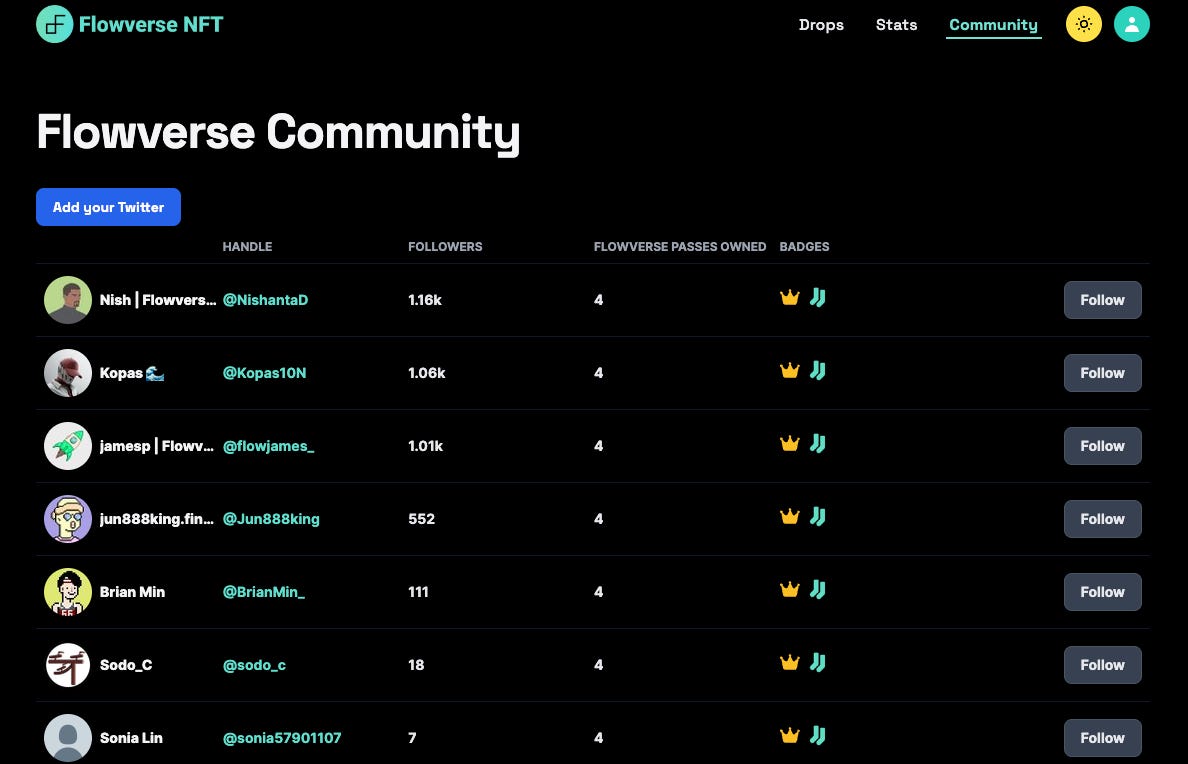1188x764 pixels.
Task: Click the green badge on Brian Min's row
Action: [x=818, y=589]
